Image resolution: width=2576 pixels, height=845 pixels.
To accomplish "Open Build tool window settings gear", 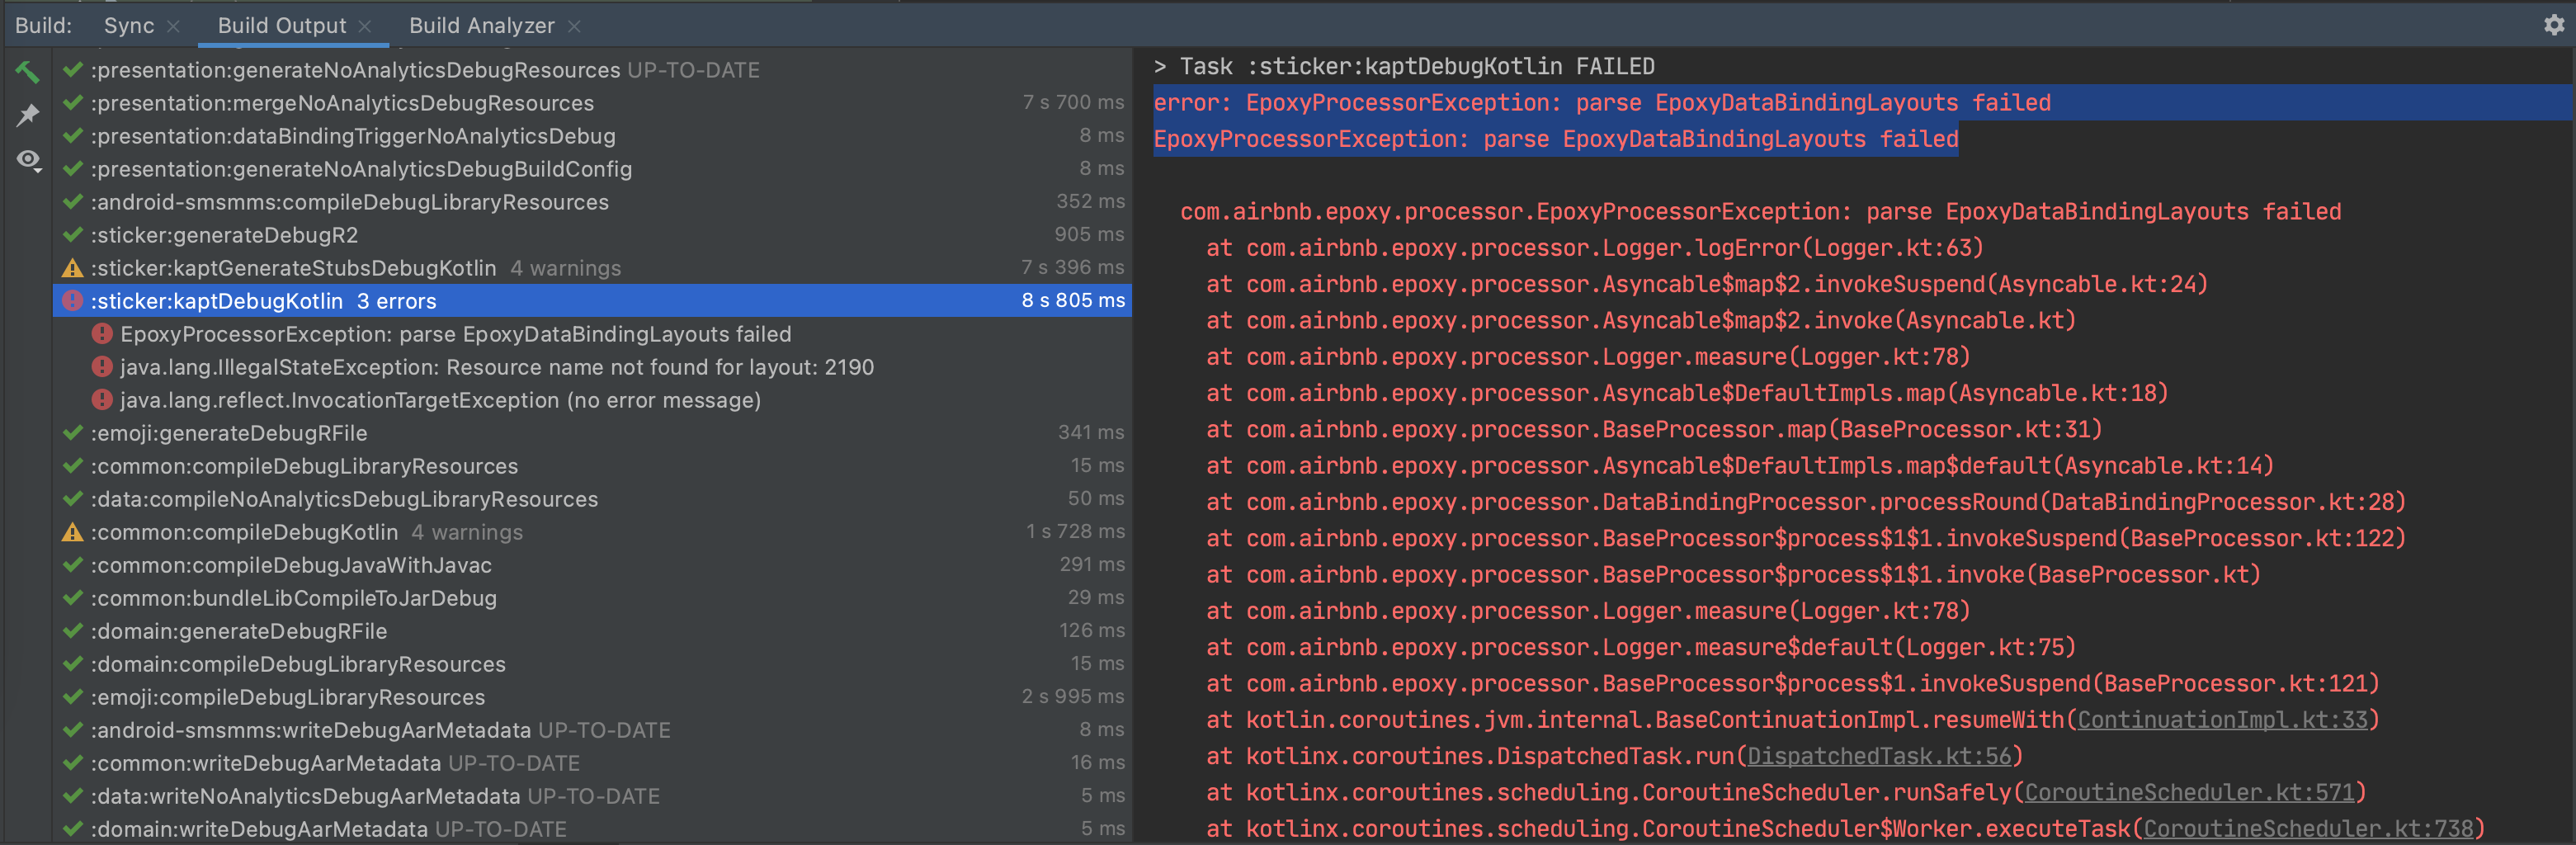I will [x=2554, y=25].
